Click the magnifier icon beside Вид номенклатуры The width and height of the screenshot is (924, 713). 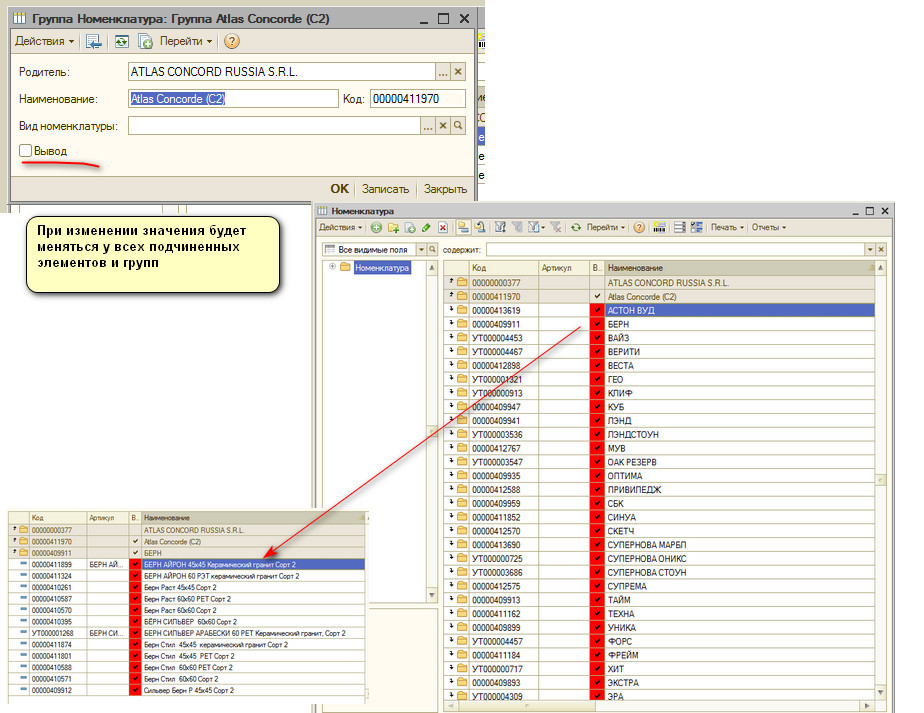click(458, 126)
